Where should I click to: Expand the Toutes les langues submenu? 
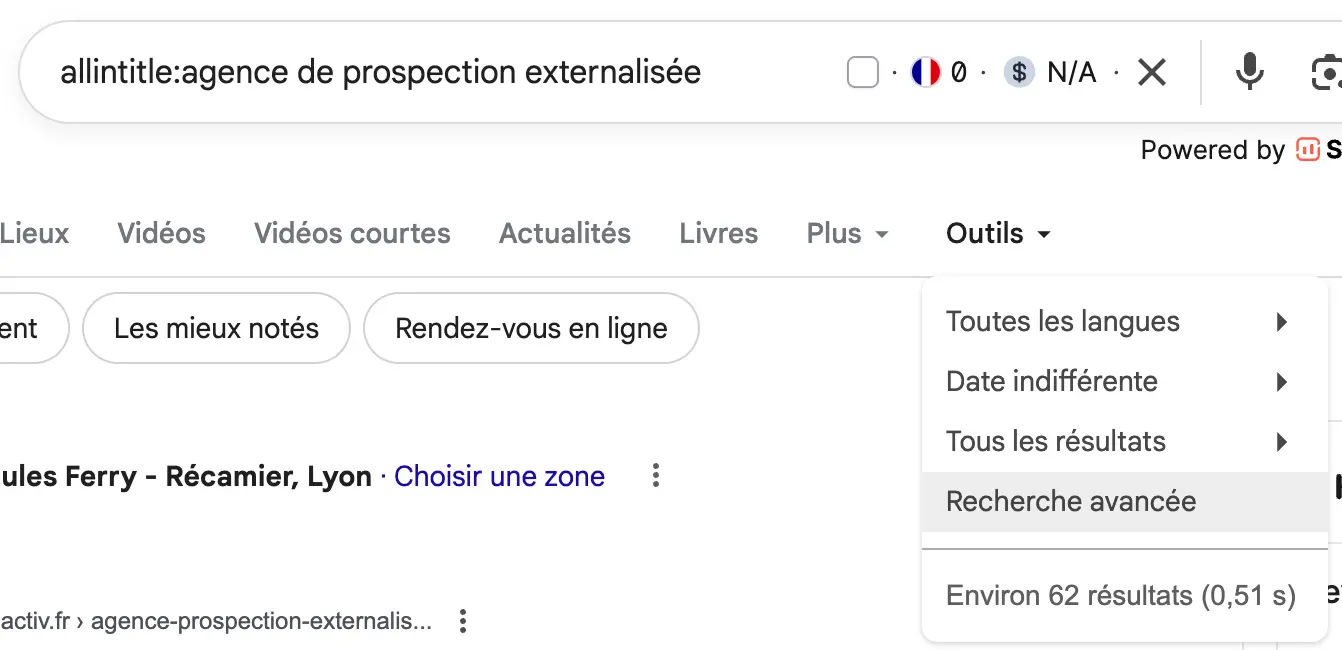coord(1063,321)
